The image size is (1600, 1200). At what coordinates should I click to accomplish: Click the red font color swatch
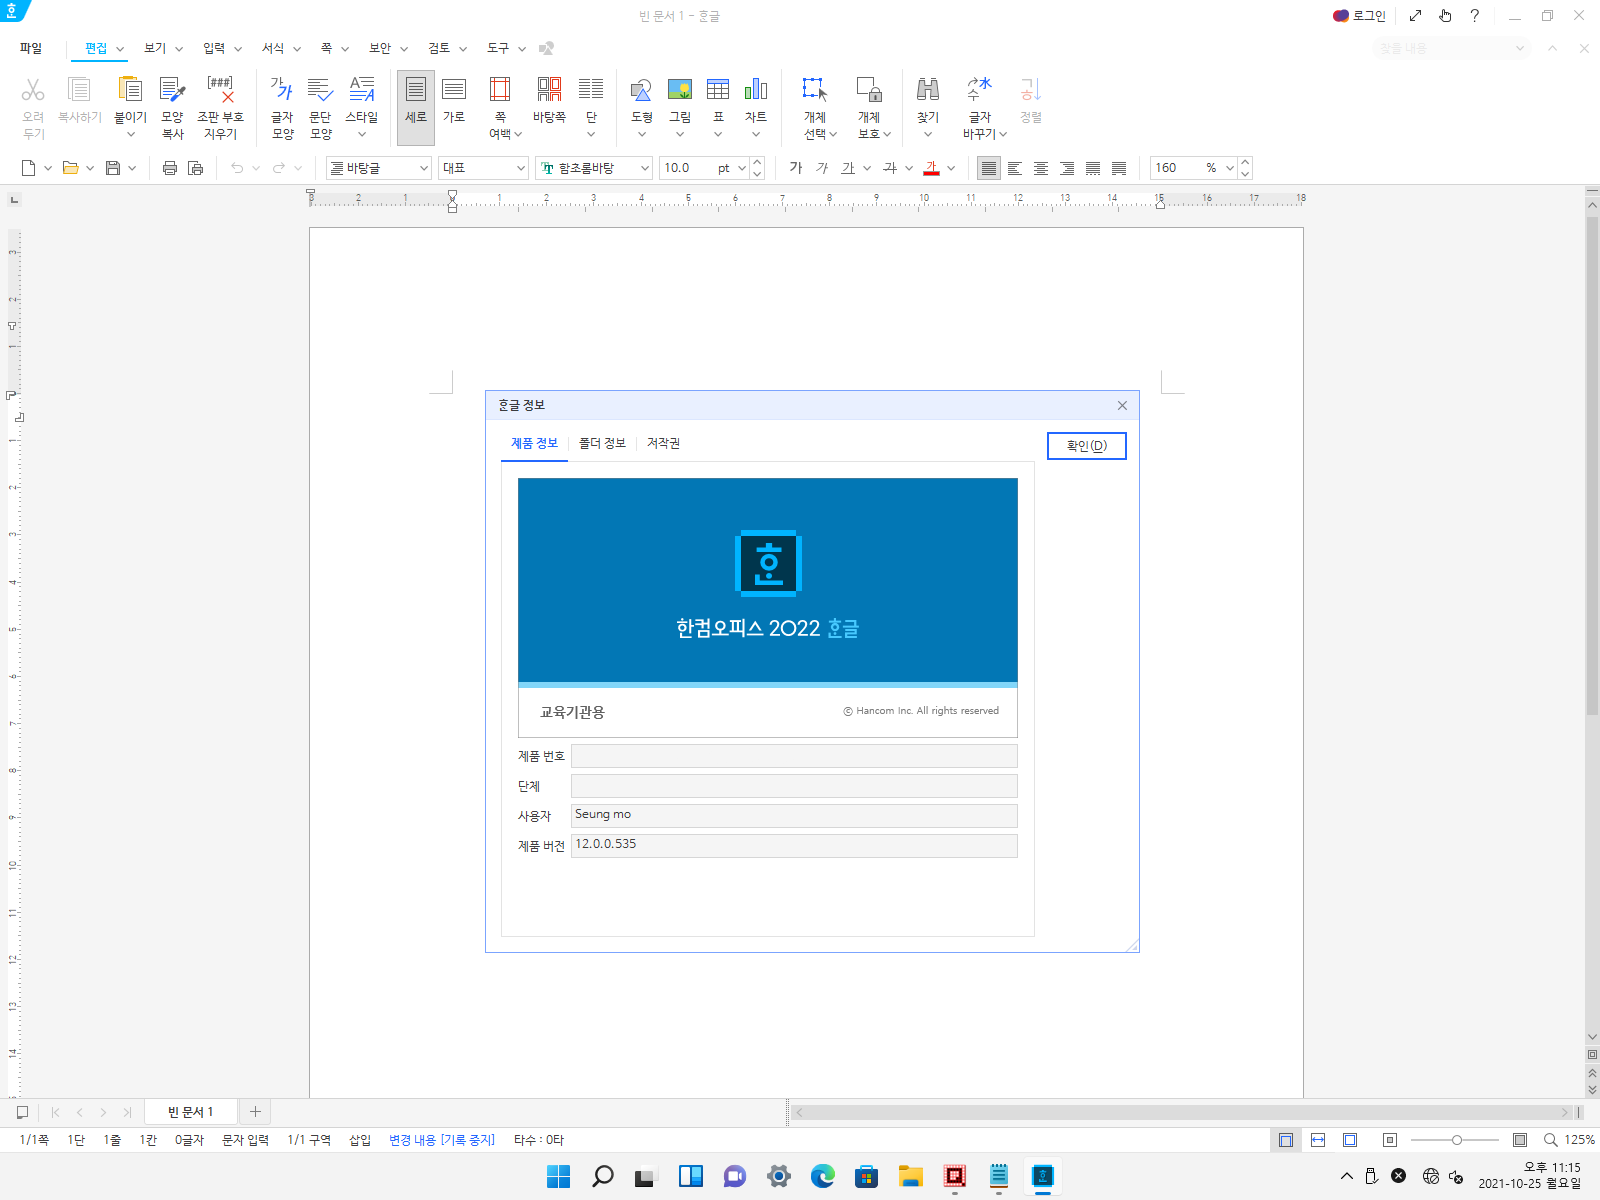coord(932,168)
